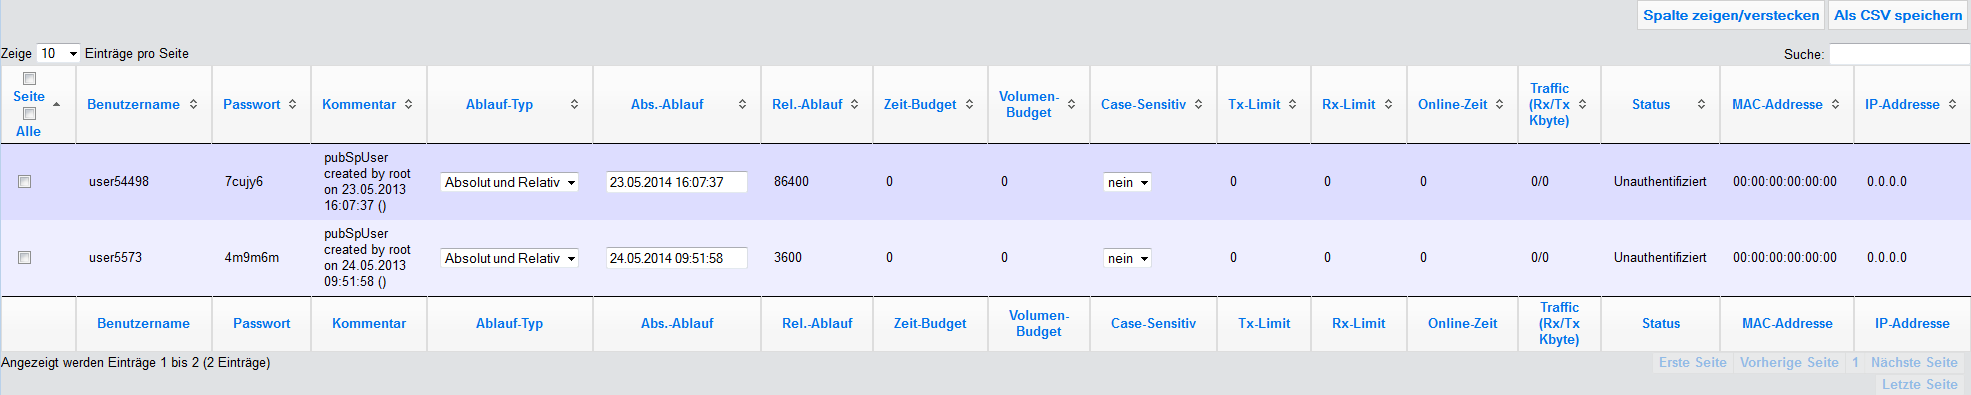The height and width of the screenshot is (395, 1971).
Task: Check the box for user54498
Action: (25, 182)
